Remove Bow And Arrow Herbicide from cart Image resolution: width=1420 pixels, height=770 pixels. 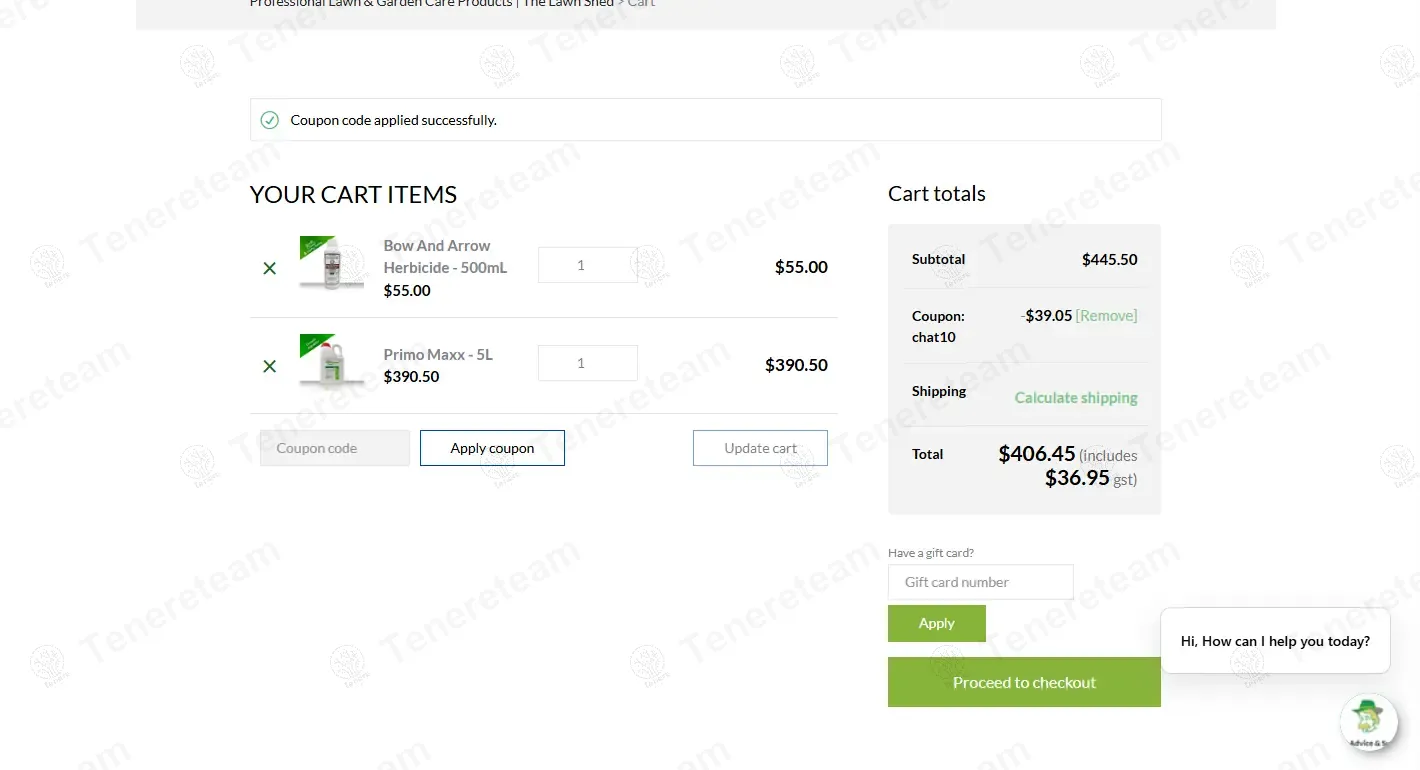(269, 268)
